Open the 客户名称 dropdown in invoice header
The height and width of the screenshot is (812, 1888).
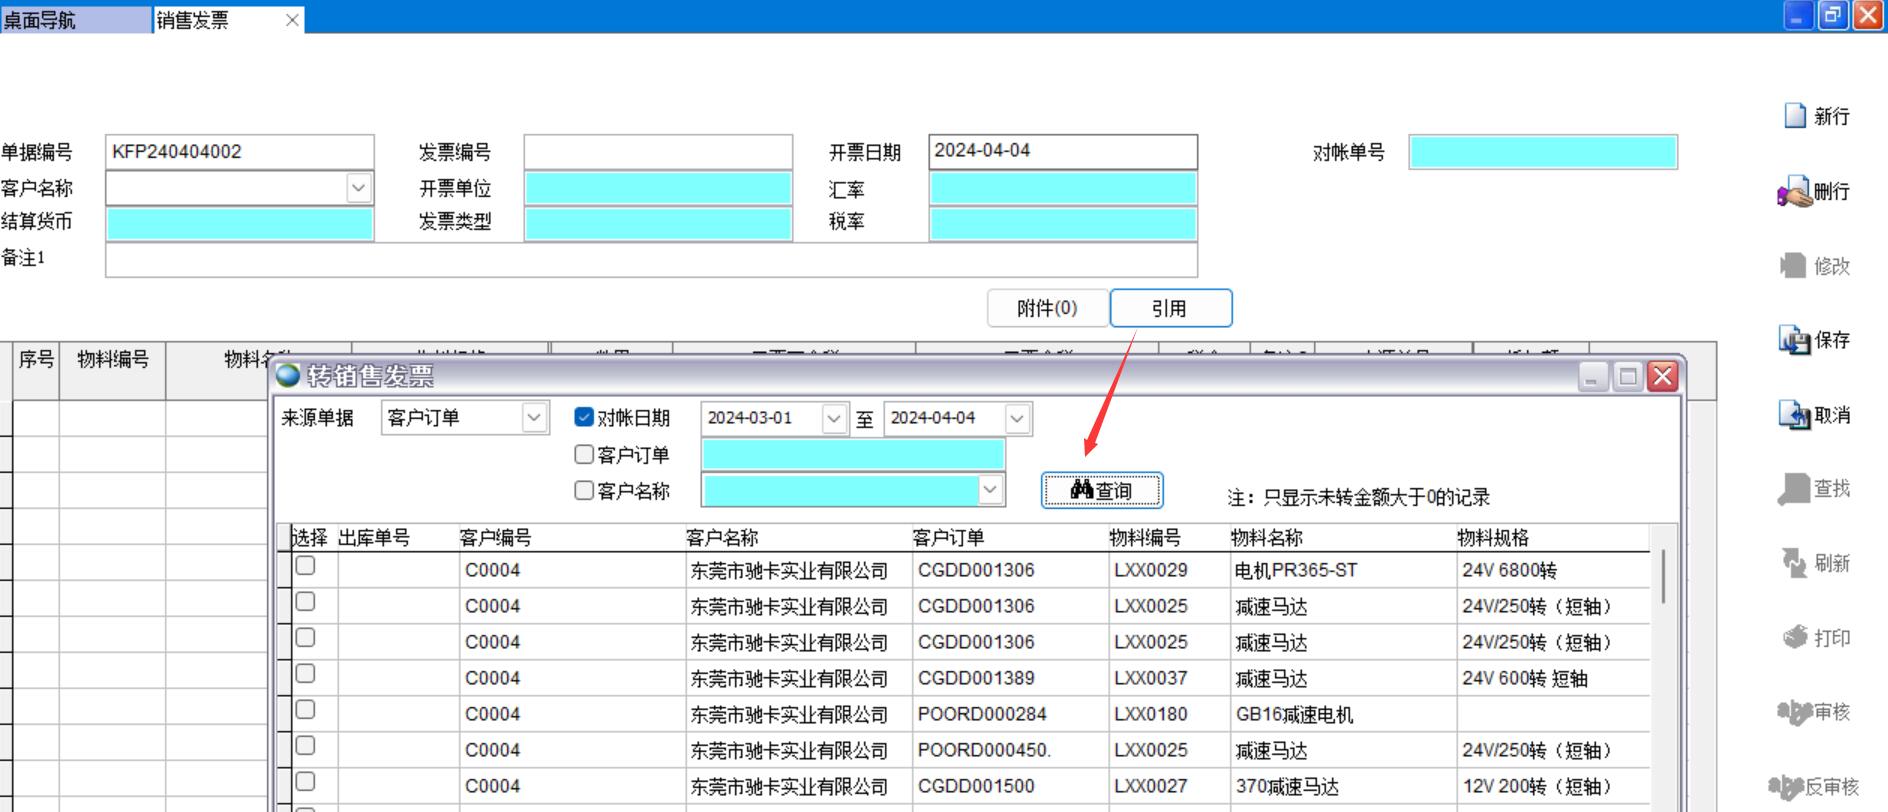(x=358, y=188)
